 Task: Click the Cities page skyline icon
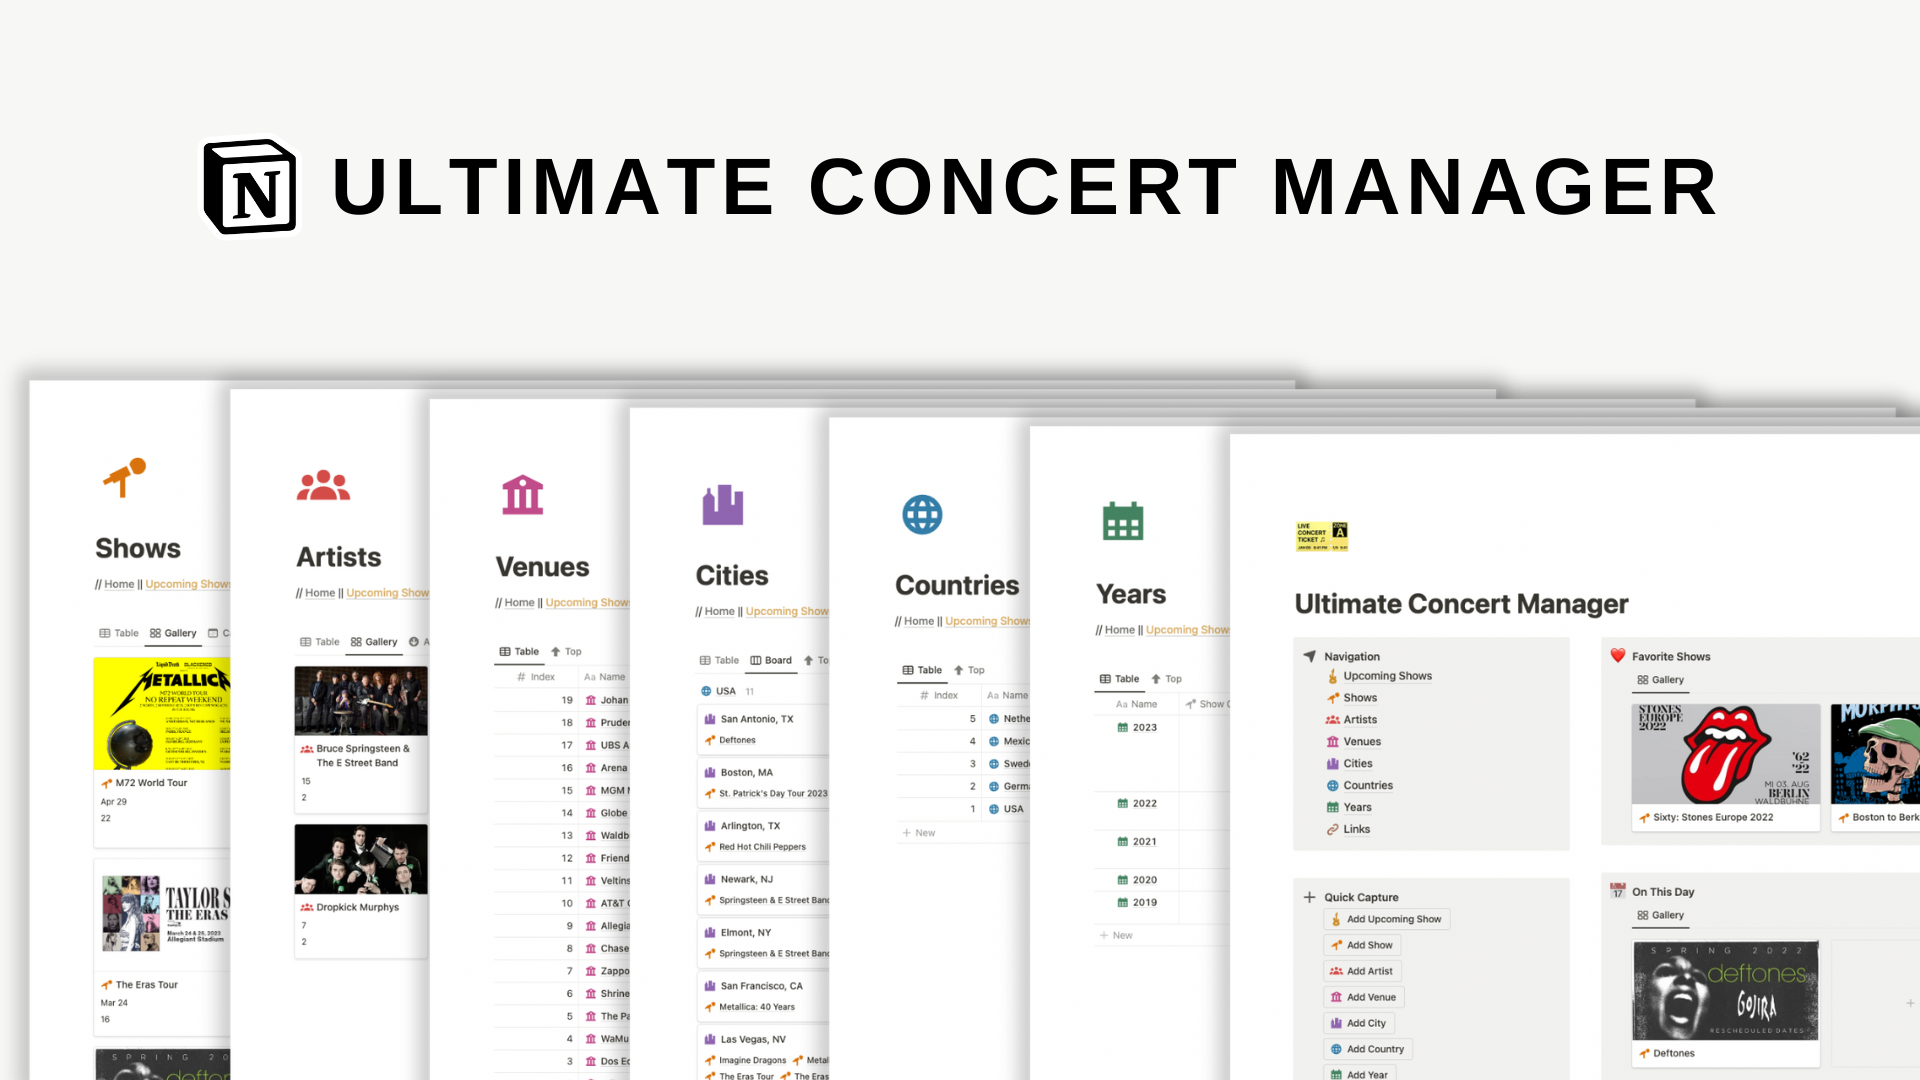722,505
